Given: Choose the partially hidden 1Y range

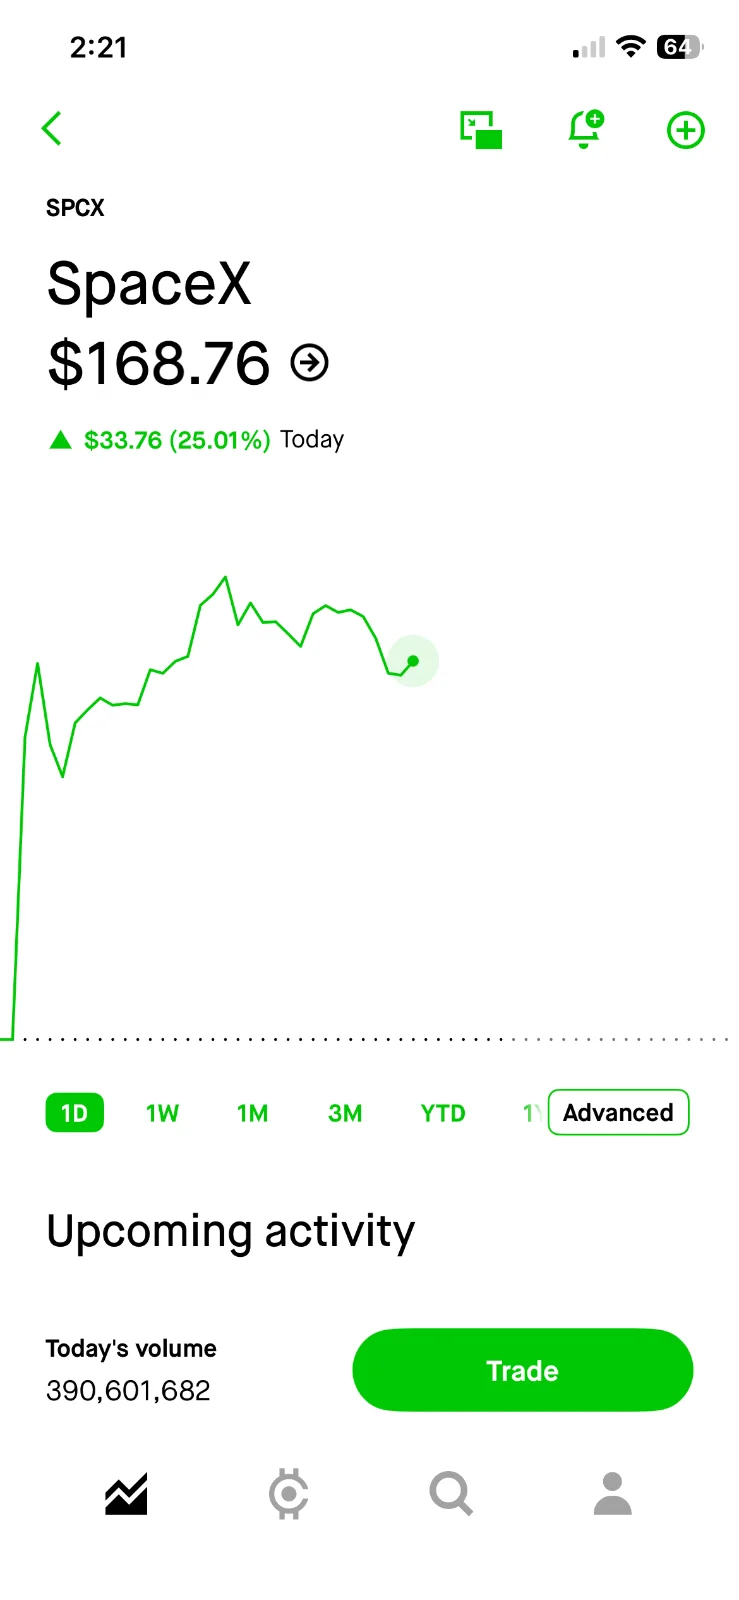Looking at the screenshot, I should [x=533, y=1113].
